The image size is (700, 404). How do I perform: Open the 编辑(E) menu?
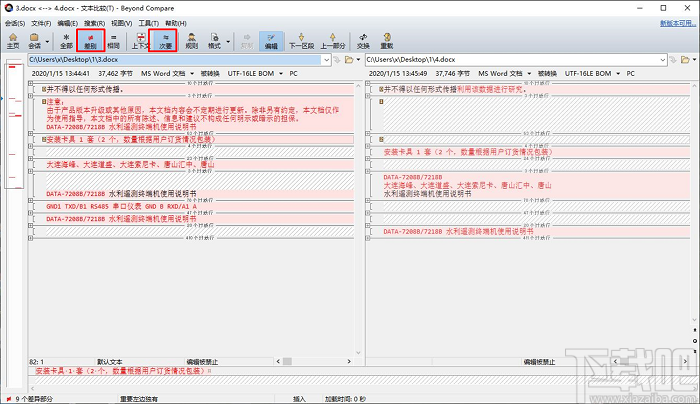[67, 23]
